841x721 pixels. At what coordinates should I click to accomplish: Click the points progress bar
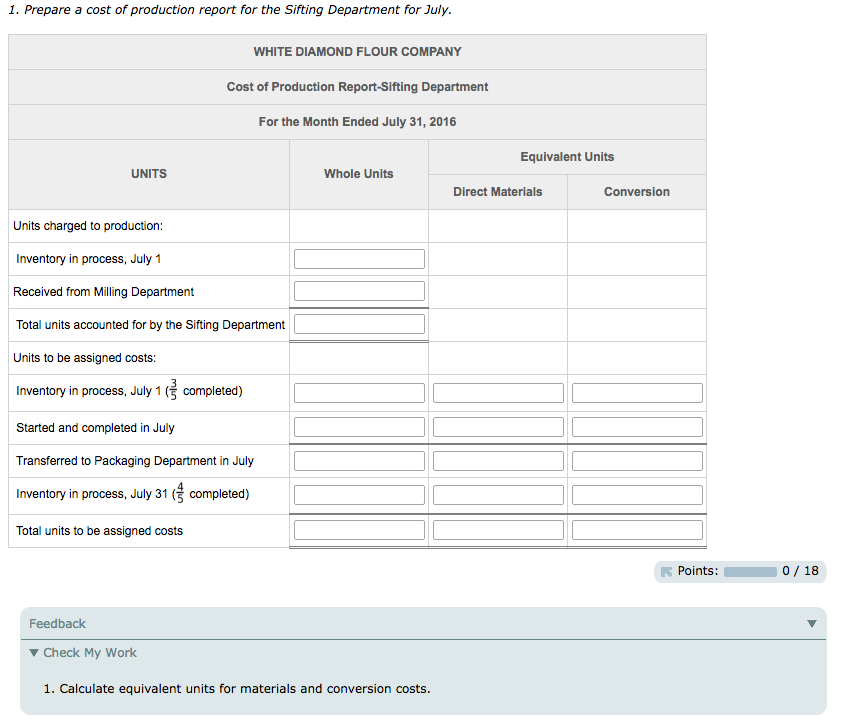pyautogui.click(x=750, y=572)
